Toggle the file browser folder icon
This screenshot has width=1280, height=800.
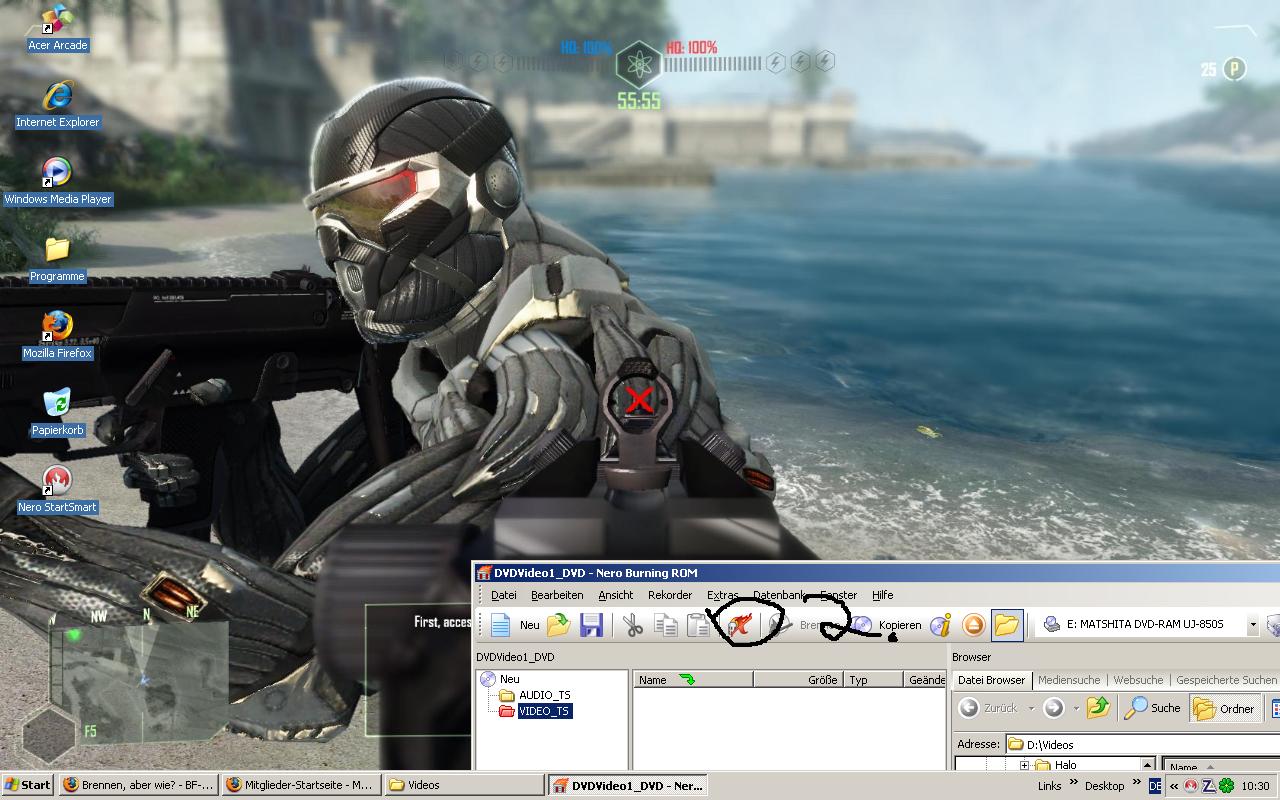tap(1007, 625)
